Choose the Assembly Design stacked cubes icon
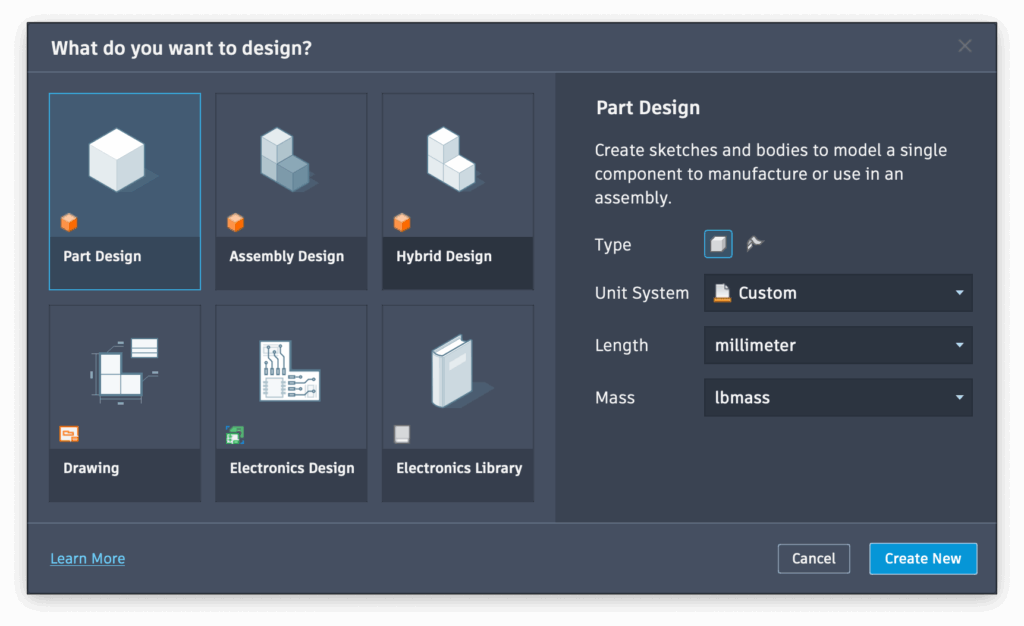This screenshot has width=1024, height=626. pyautogui.click(x=284, y=159)
